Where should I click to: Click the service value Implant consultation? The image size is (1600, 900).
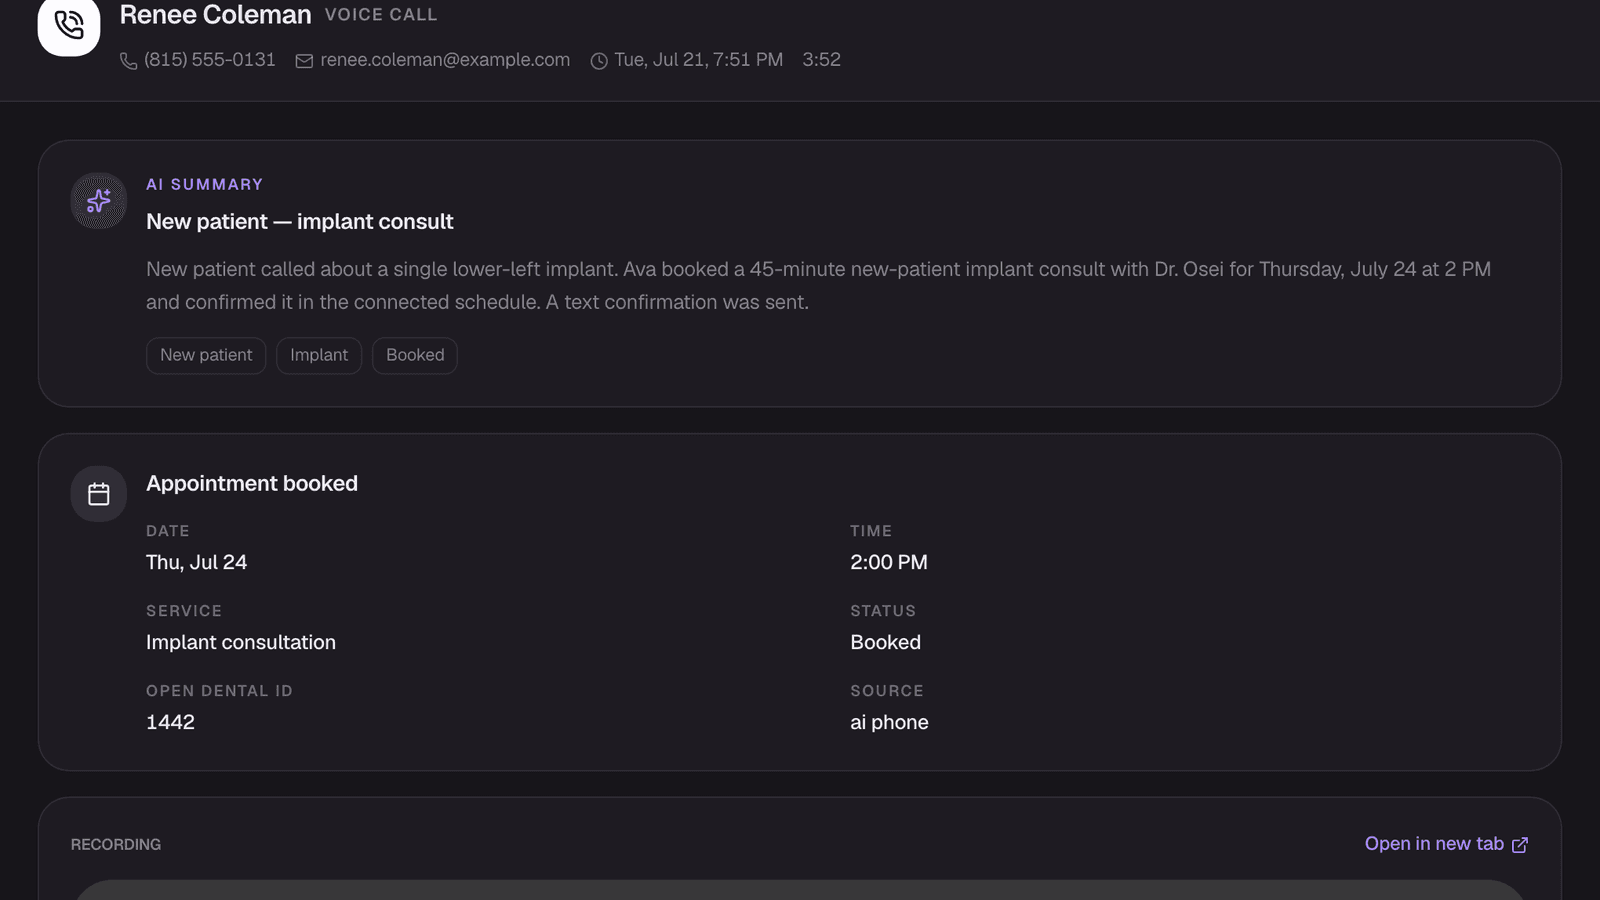(x=241, y=642)
